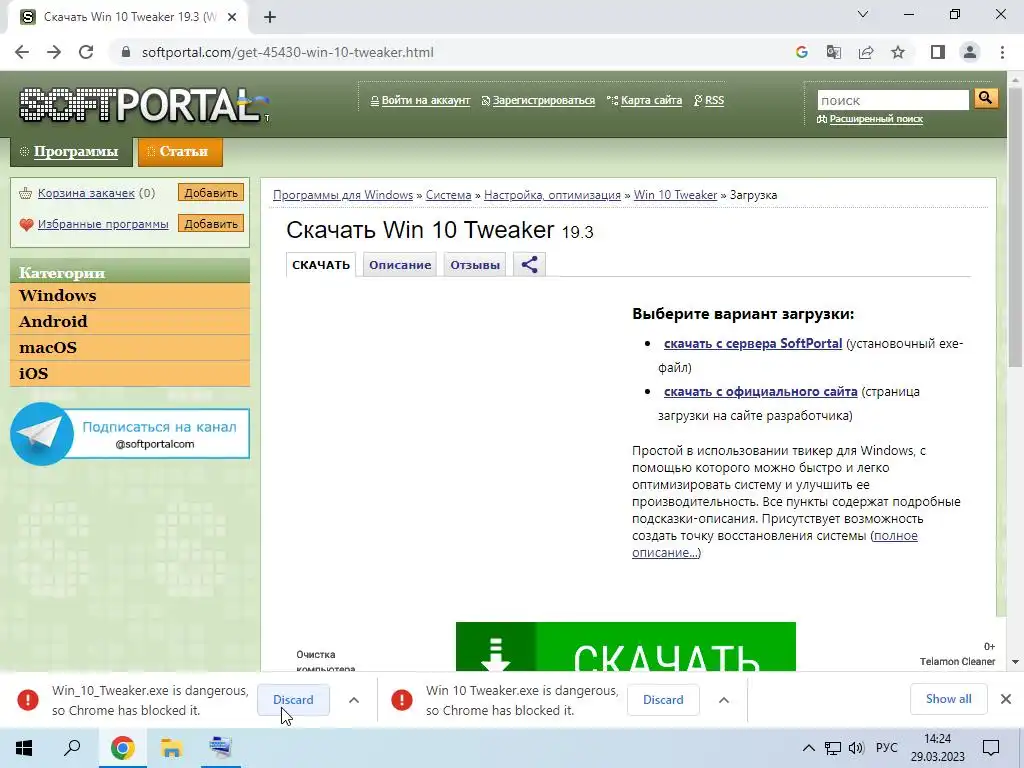The image size is (1024, 768).
Task: Click the Telegram paper plane icon
Action: 41,433
